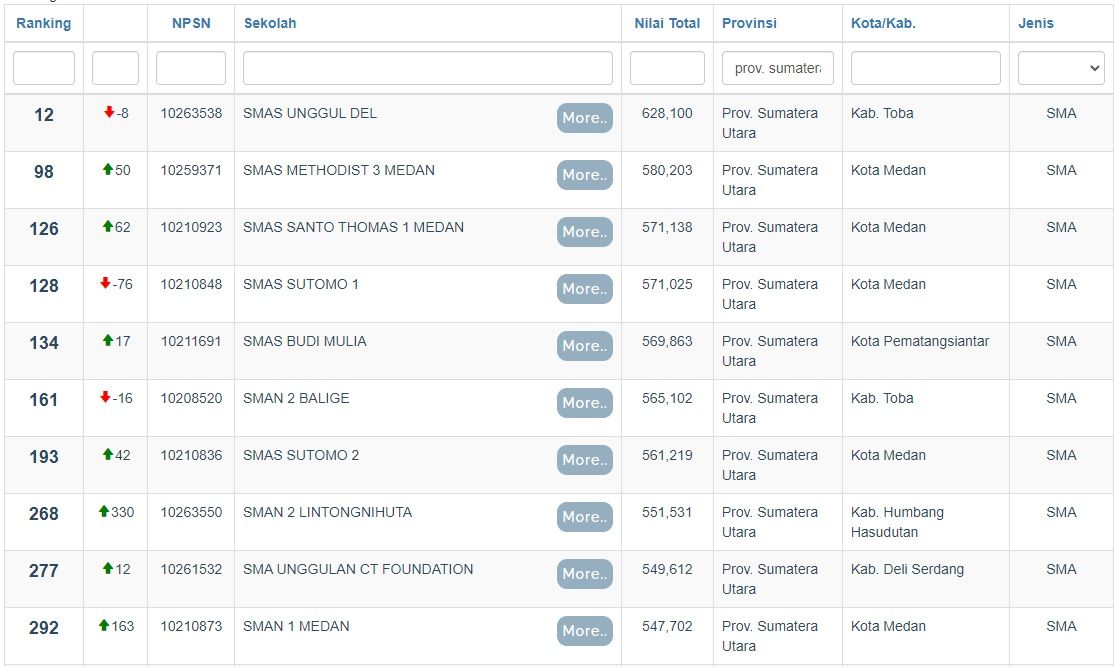Click the red down arrow beside -76

[105, 283]
